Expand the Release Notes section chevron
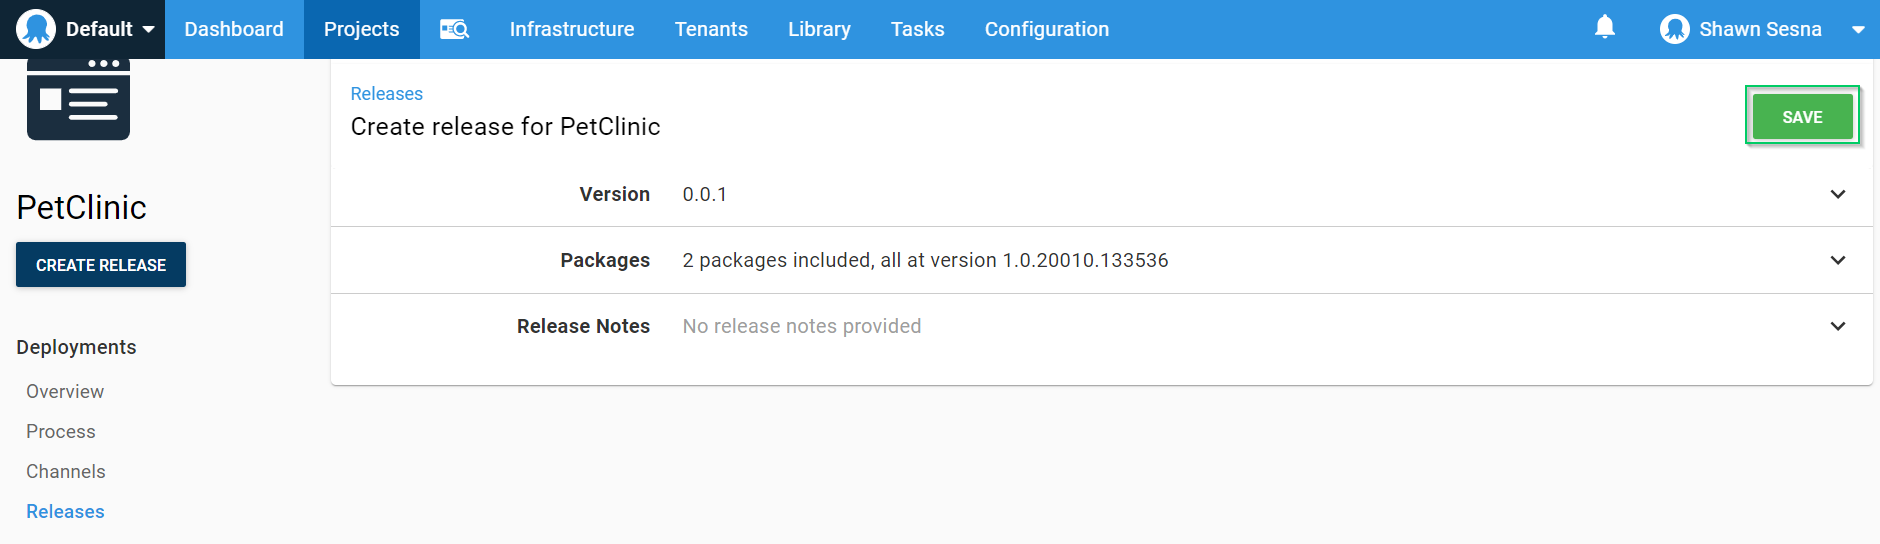Viewport: 1880px width, 544px height. pyautogui.click(x=1837, y=326)
